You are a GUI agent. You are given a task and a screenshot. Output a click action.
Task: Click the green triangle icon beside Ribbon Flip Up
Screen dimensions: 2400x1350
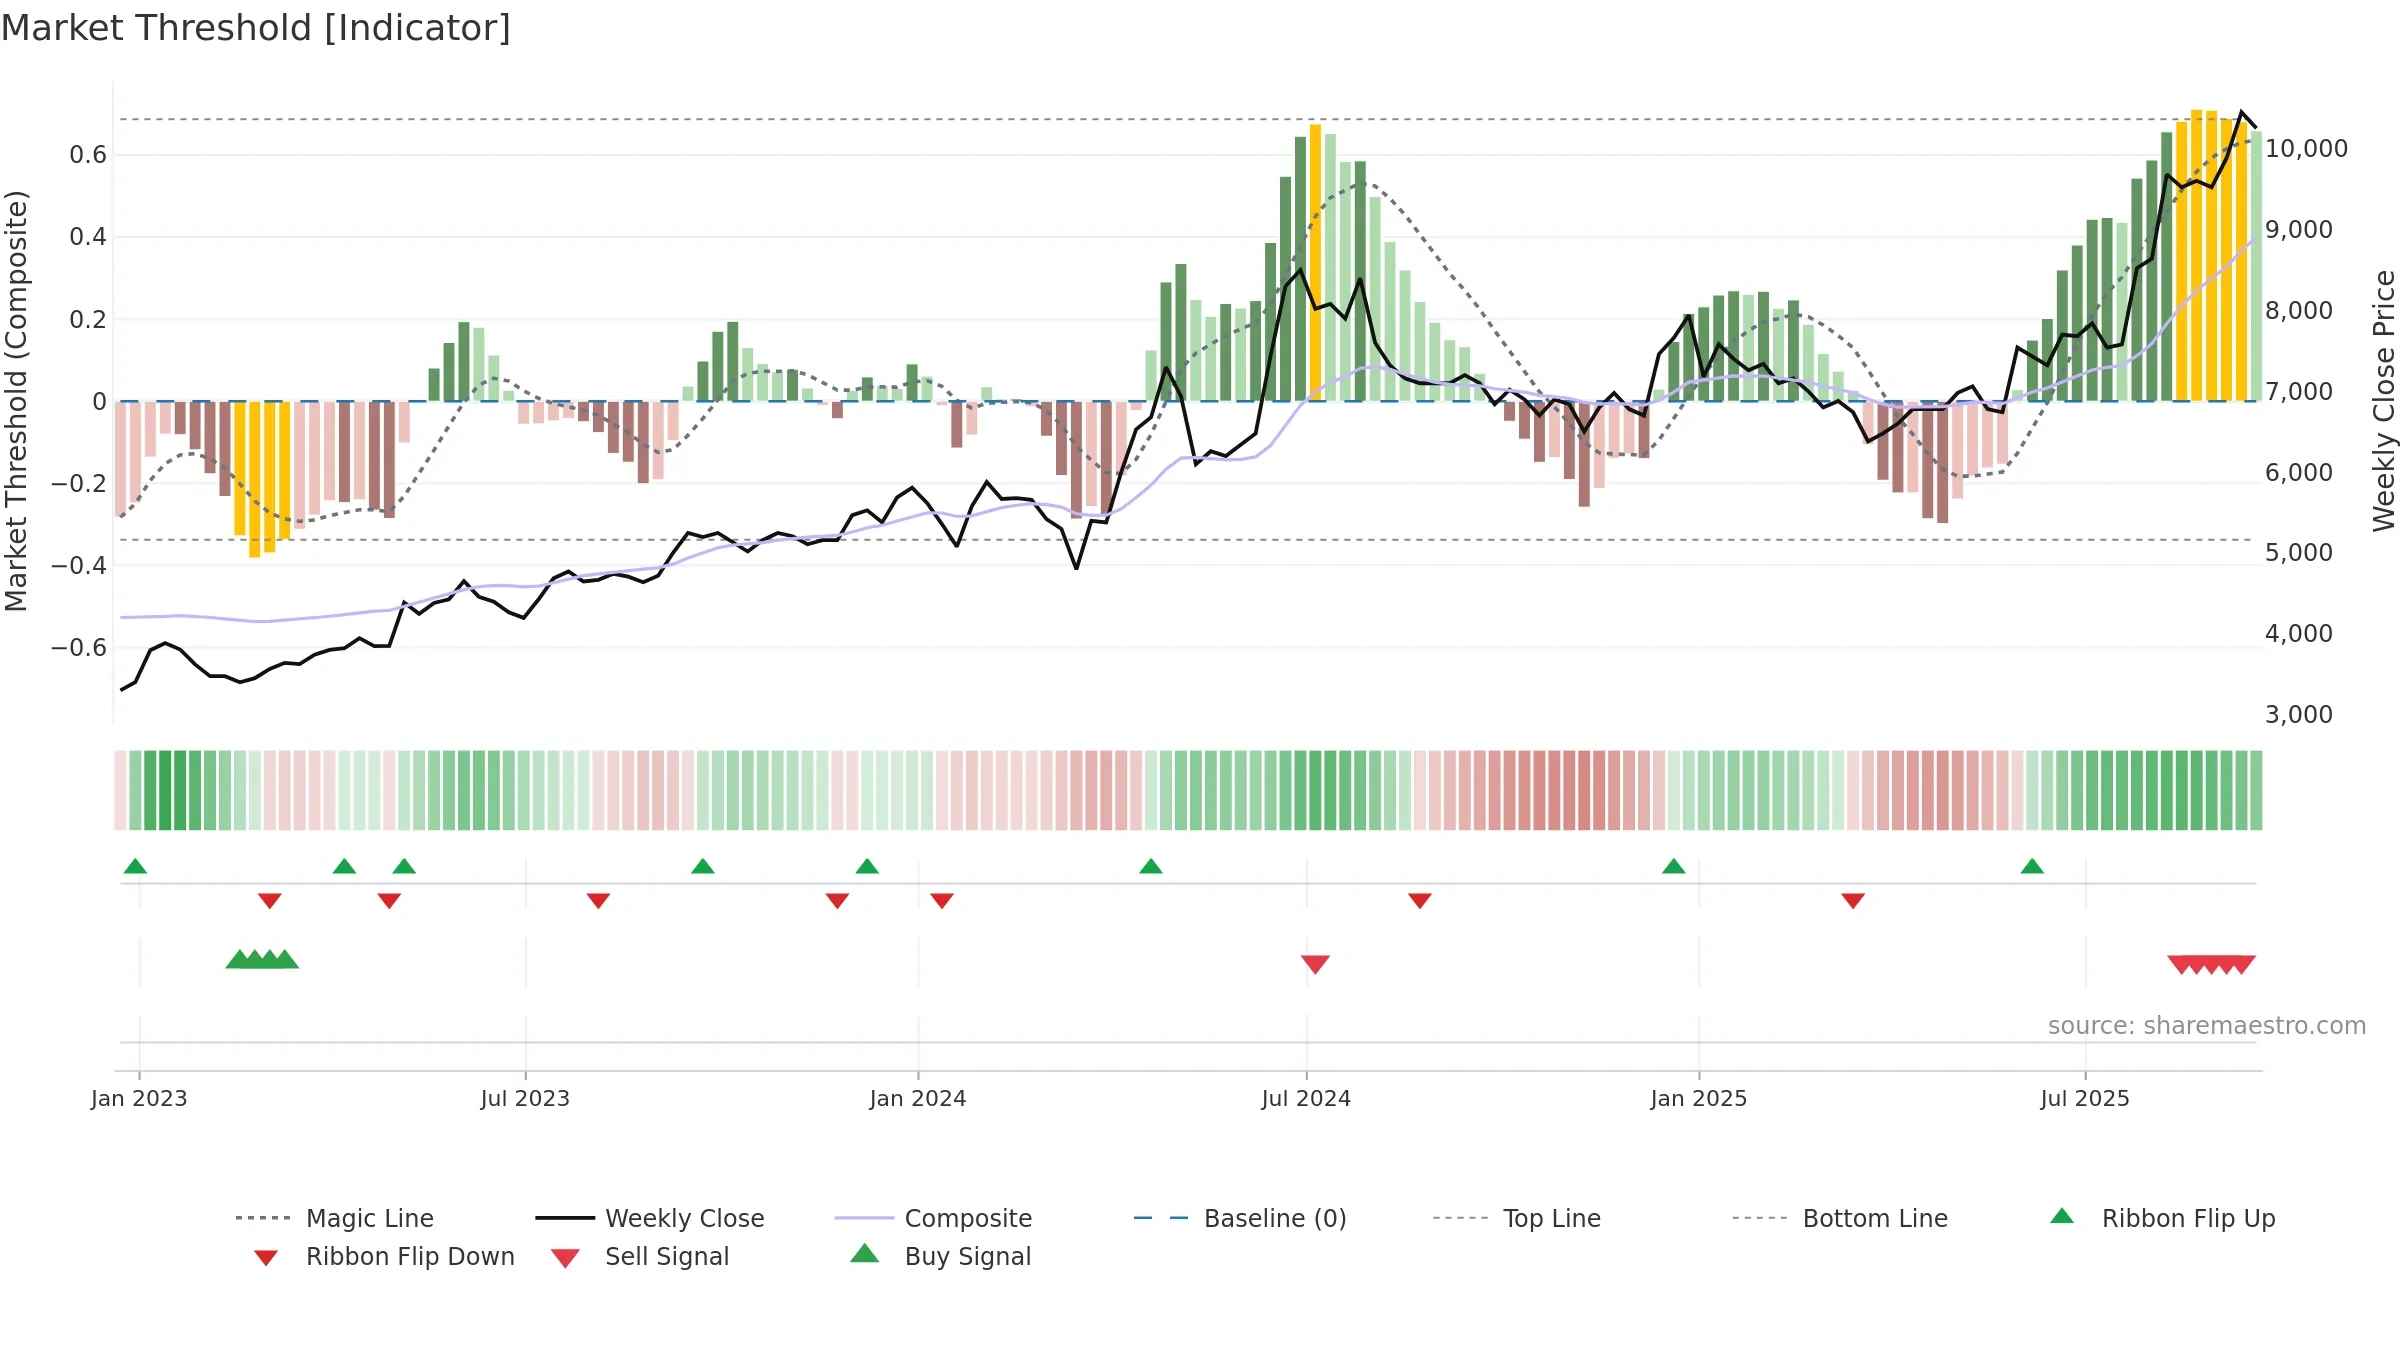pyautogui.click(x=2062, y=1216)
